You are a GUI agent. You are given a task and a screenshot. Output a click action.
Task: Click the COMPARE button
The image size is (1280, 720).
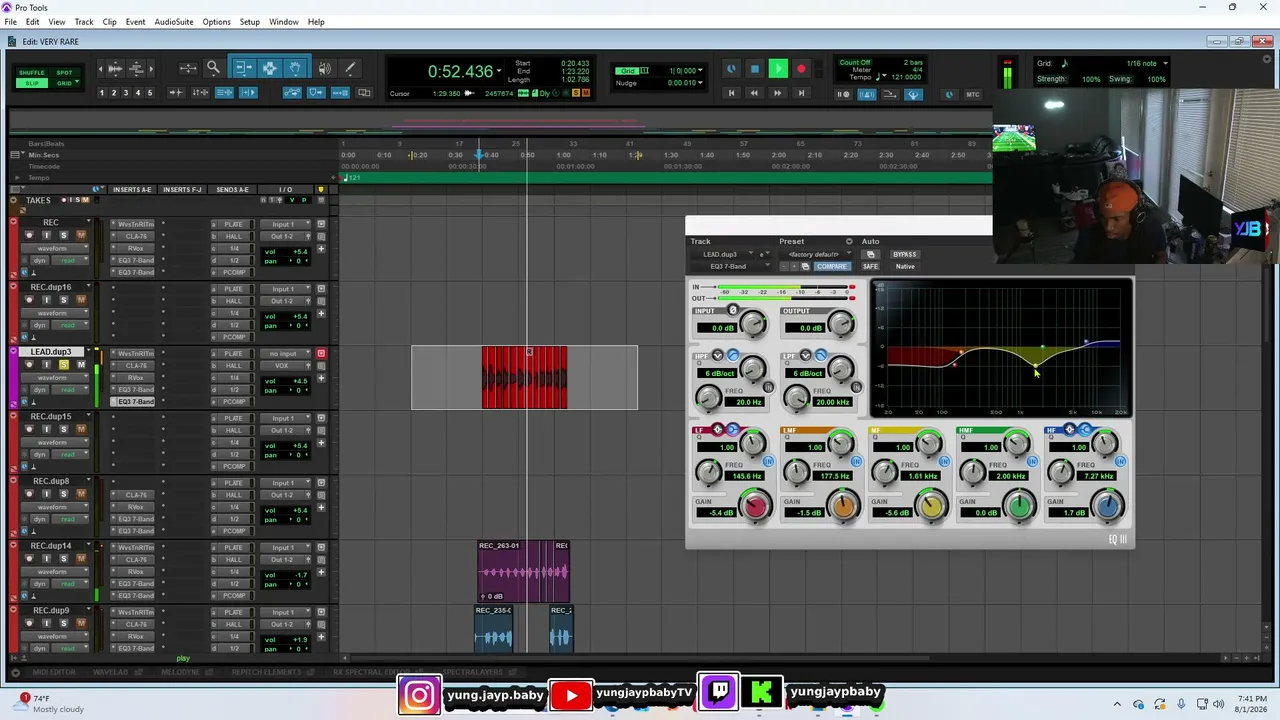832,267
